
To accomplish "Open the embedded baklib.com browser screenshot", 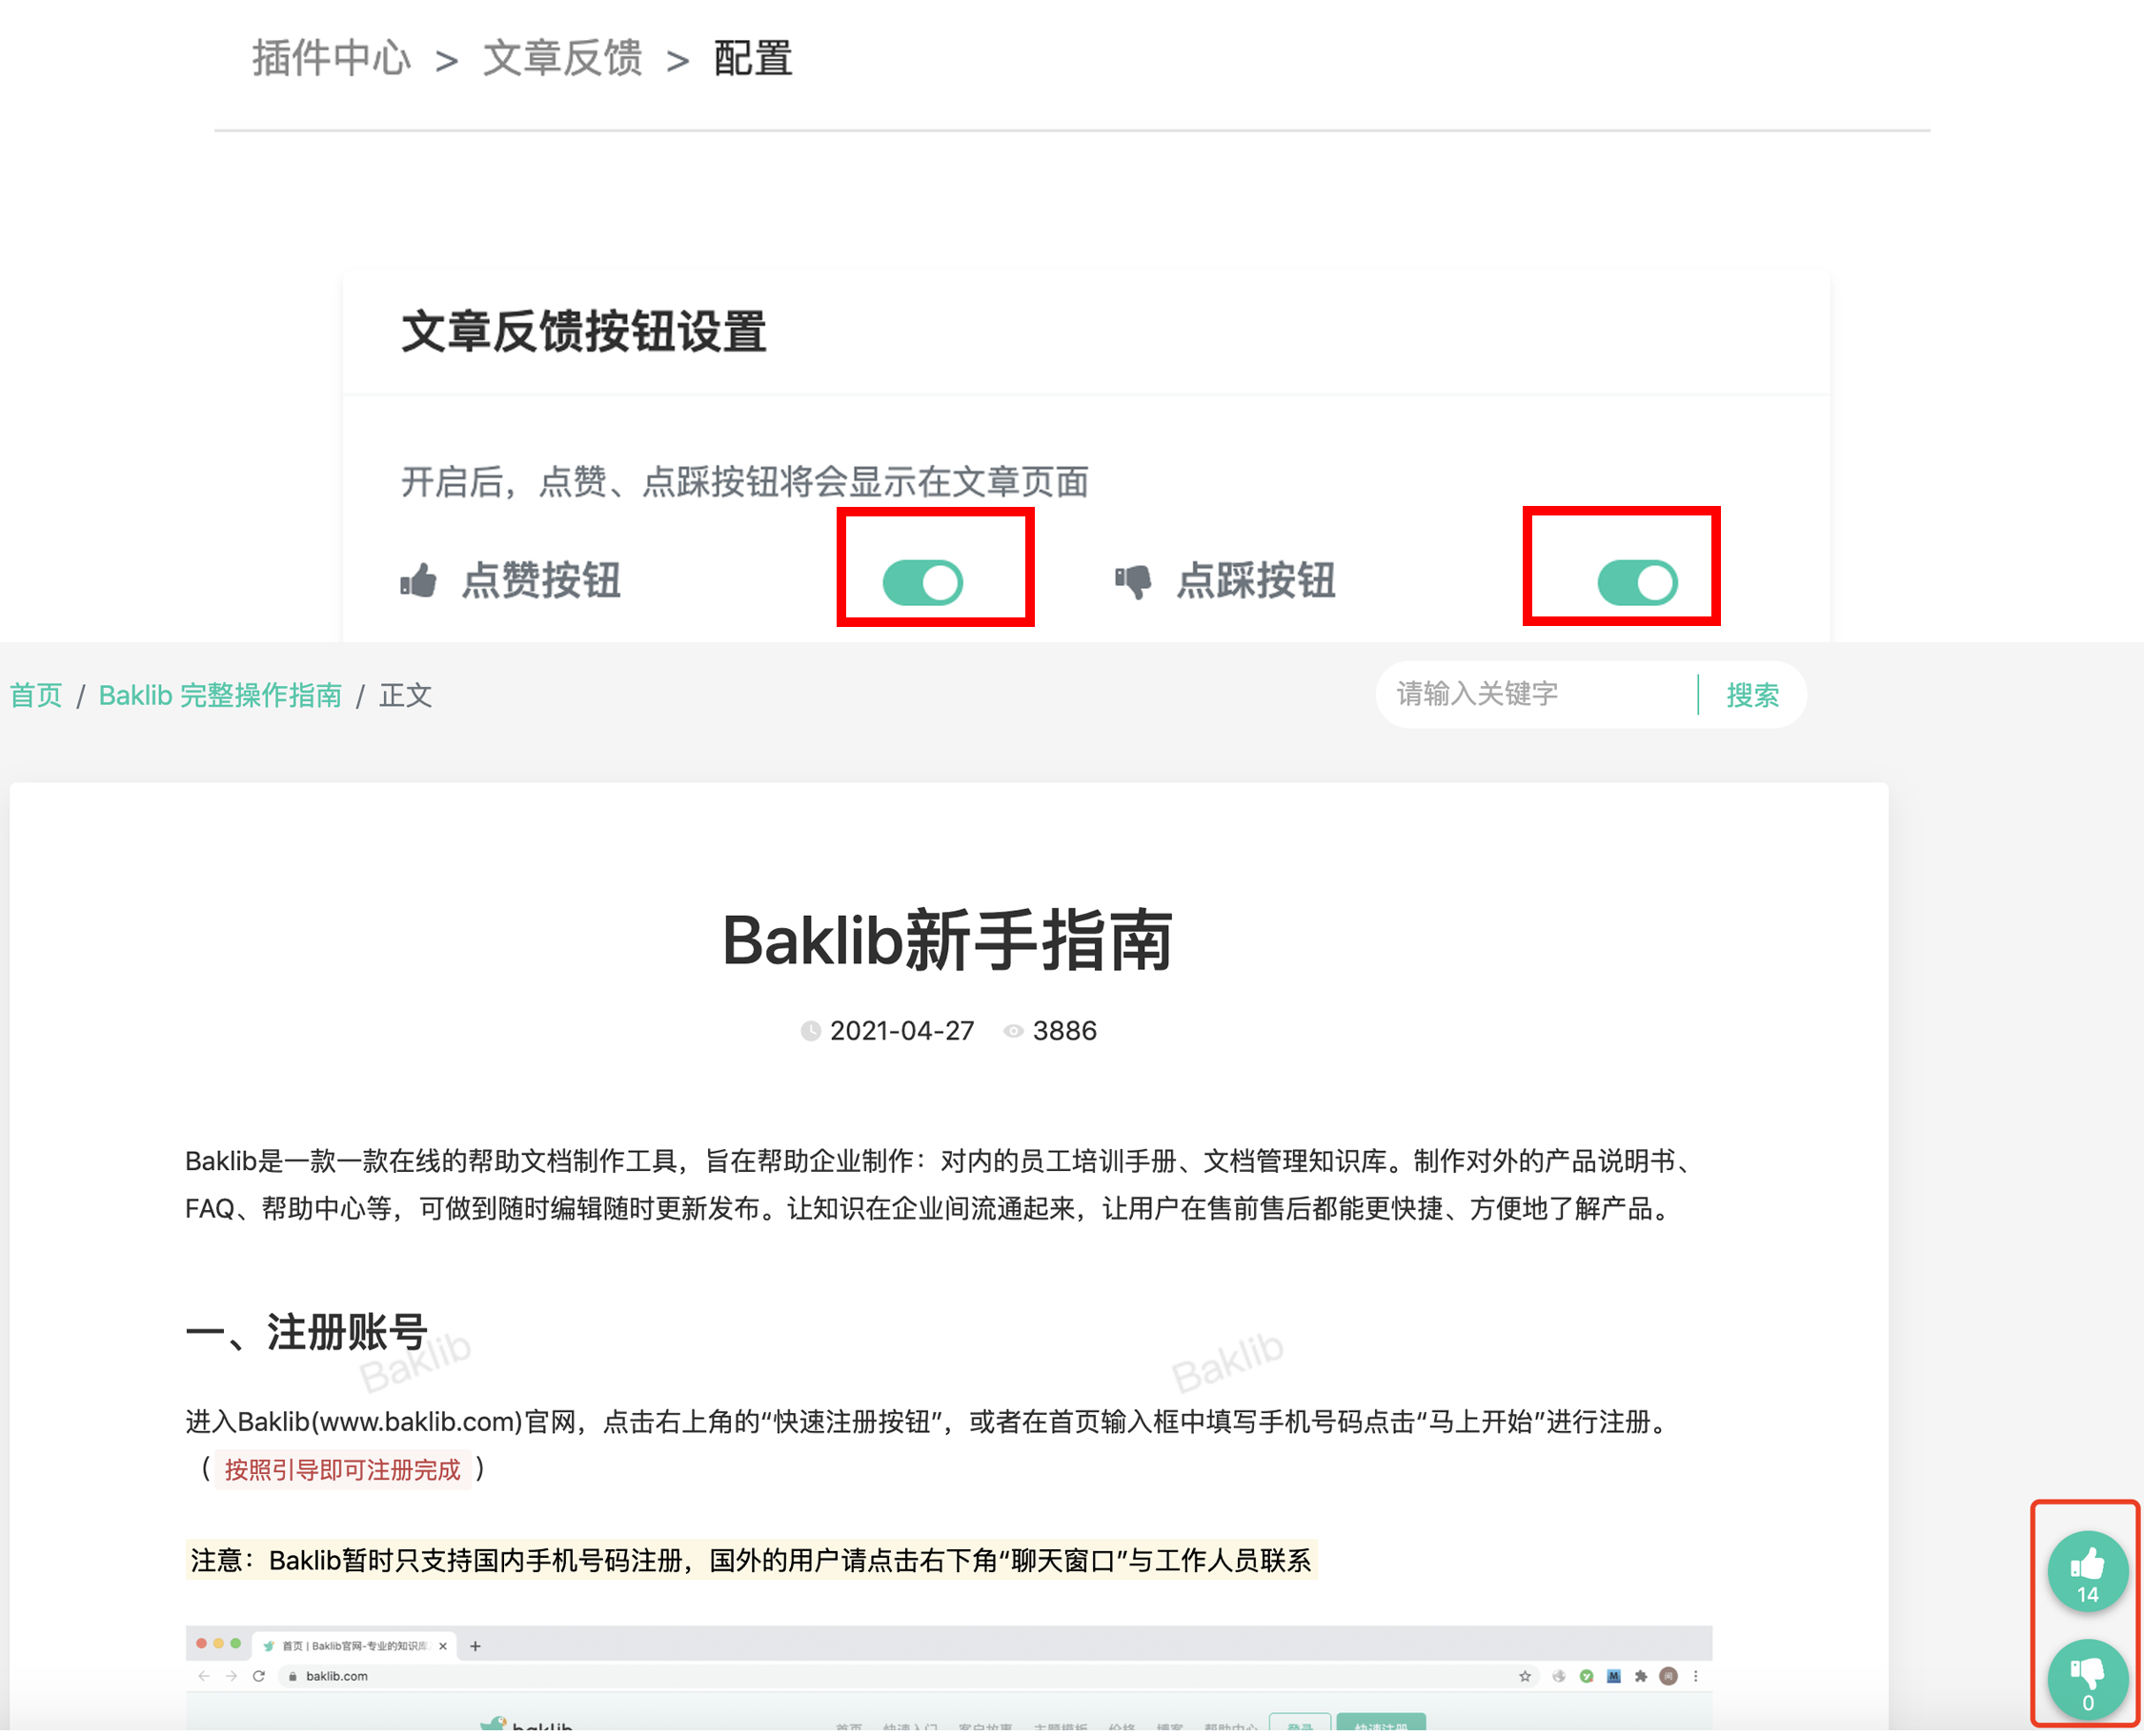I will [x=948, y=1678].
